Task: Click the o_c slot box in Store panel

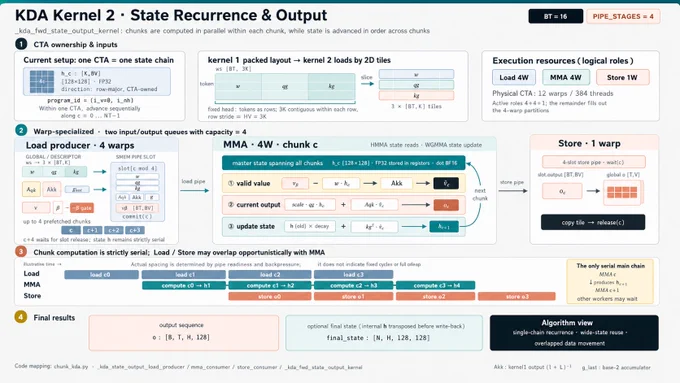Action: tap(562, 191)
